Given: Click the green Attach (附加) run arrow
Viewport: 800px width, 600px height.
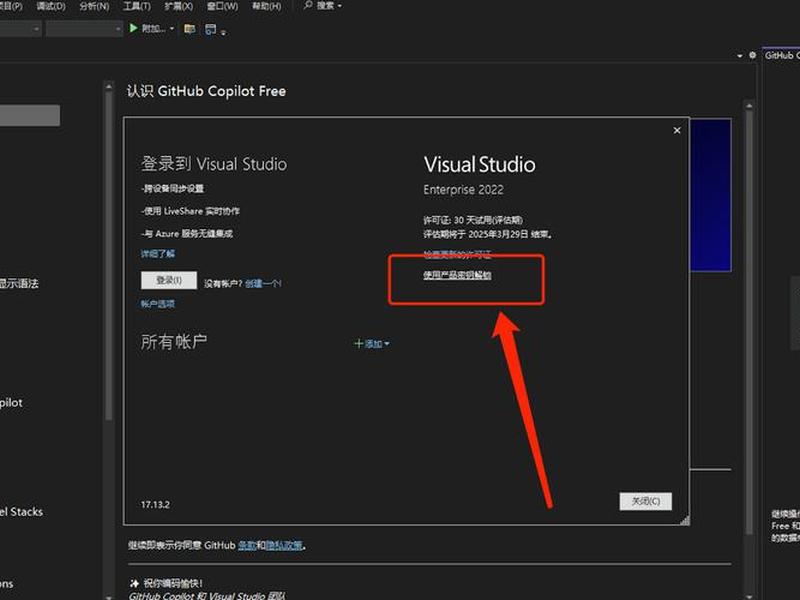Looking at the screenshot, I should tap(134, 28).
